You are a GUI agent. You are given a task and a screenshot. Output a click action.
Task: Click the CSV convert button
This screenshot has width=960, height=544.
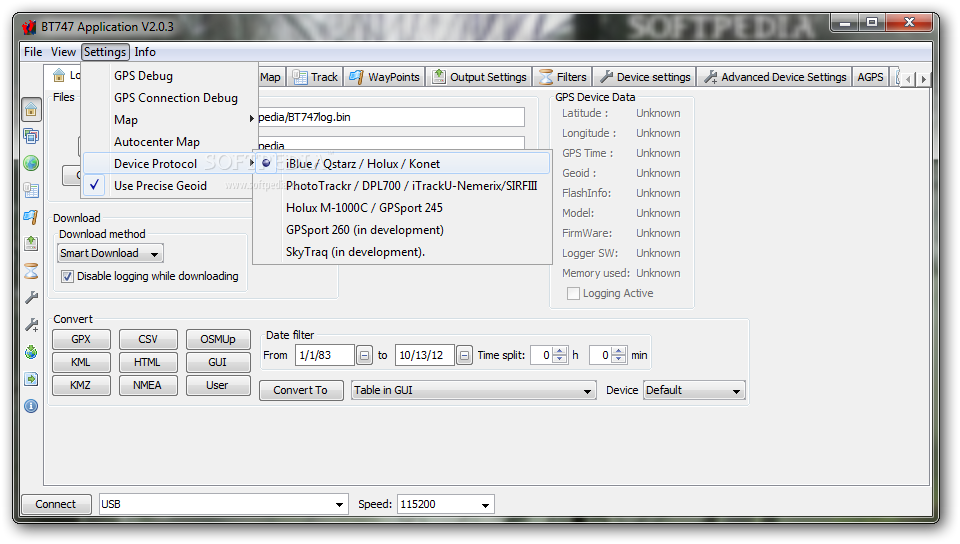click(x=148, y=339)
